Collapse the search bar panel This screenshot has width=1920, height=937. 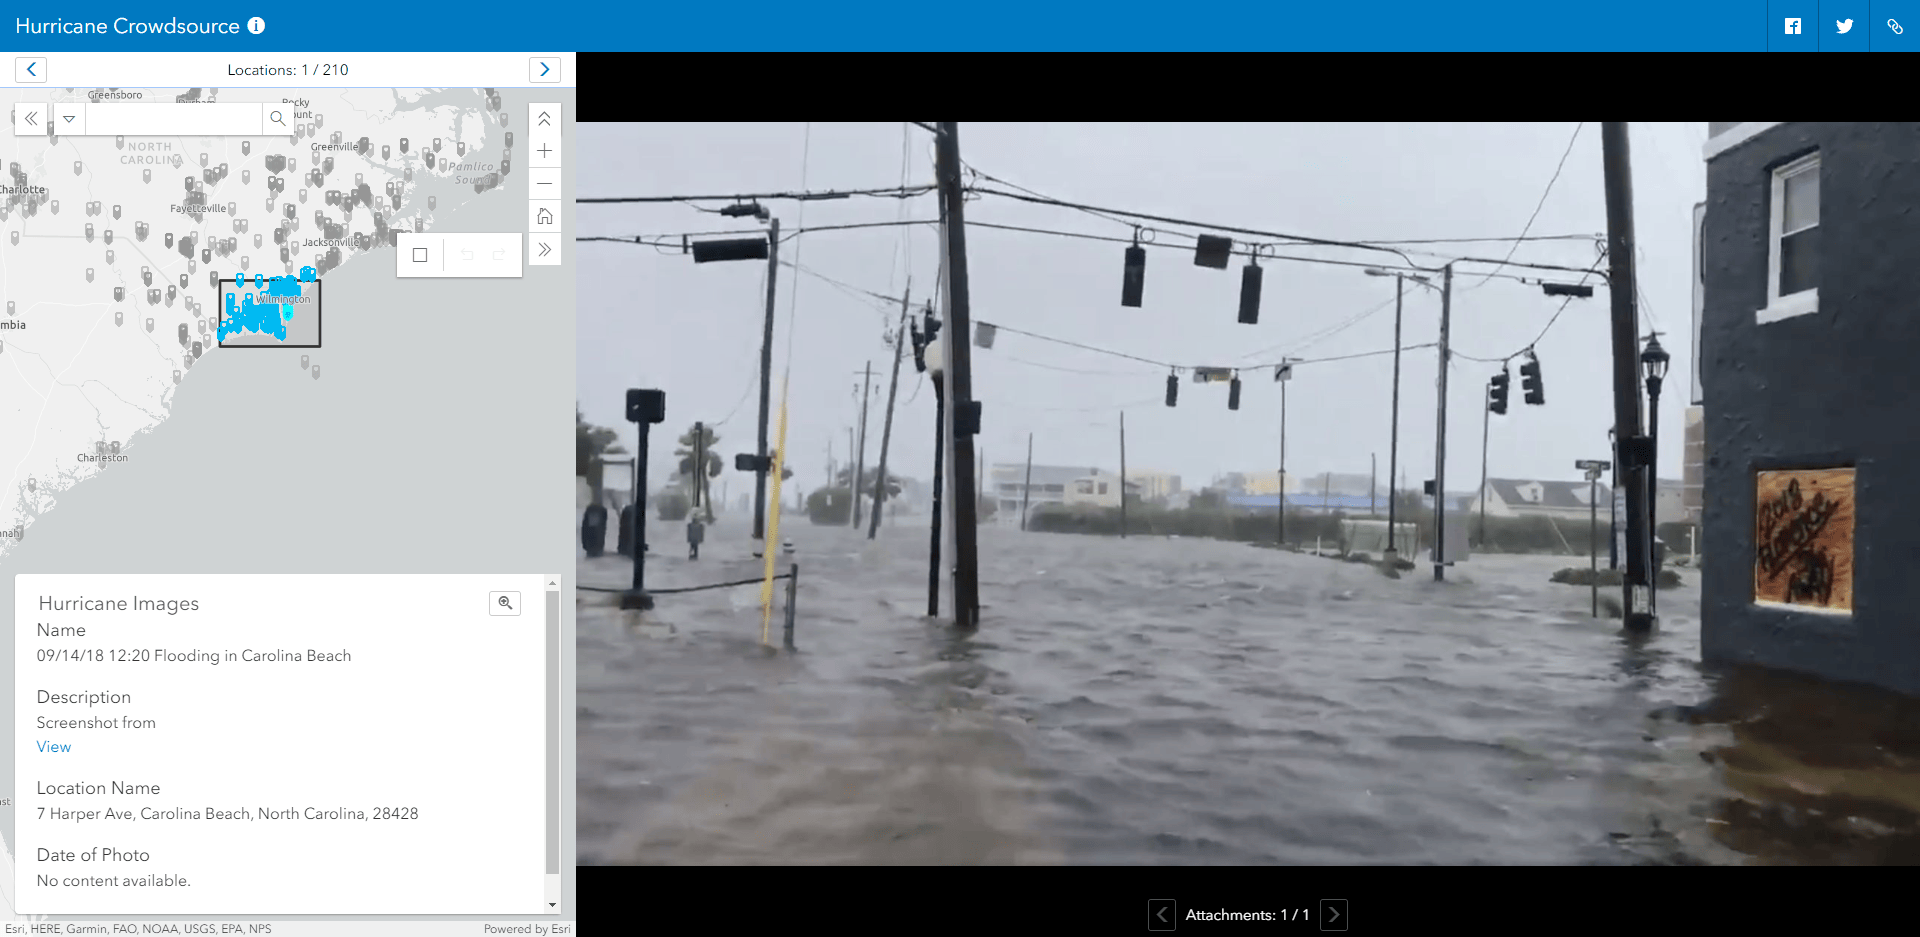pos(31,119)
